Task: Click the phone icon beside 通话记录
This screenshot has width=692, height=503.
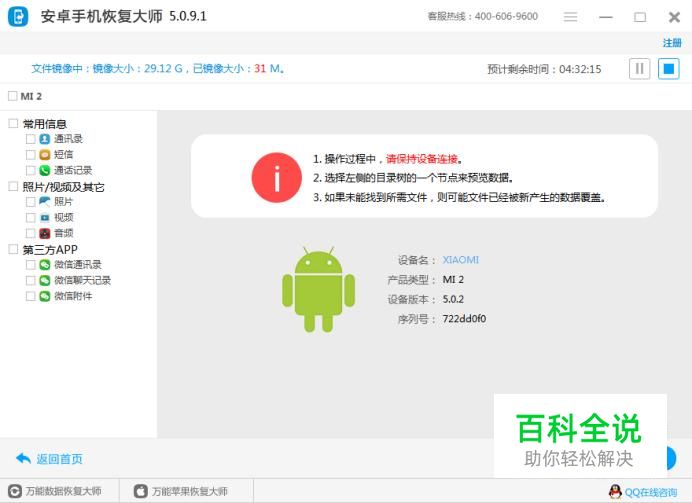Action: pyautogui.click(x=45, y=170)
